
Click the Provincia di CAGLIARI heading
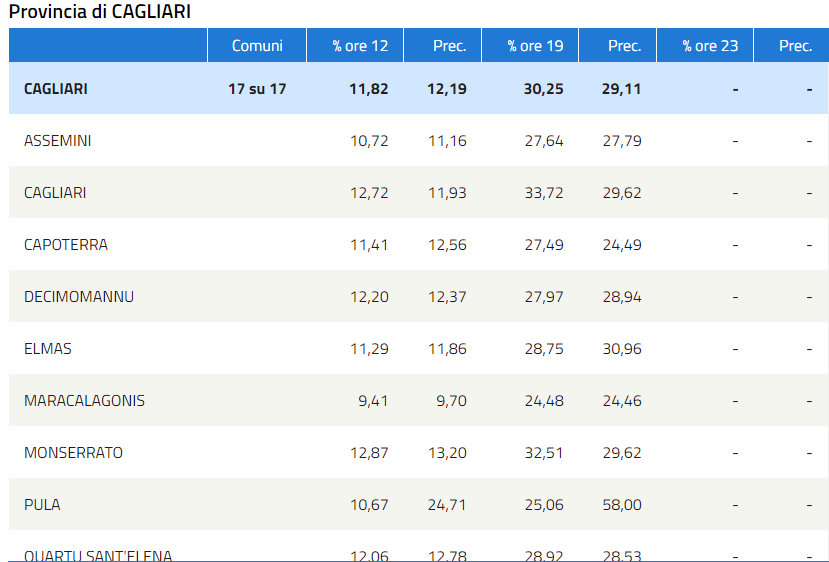tap(99, 11)
